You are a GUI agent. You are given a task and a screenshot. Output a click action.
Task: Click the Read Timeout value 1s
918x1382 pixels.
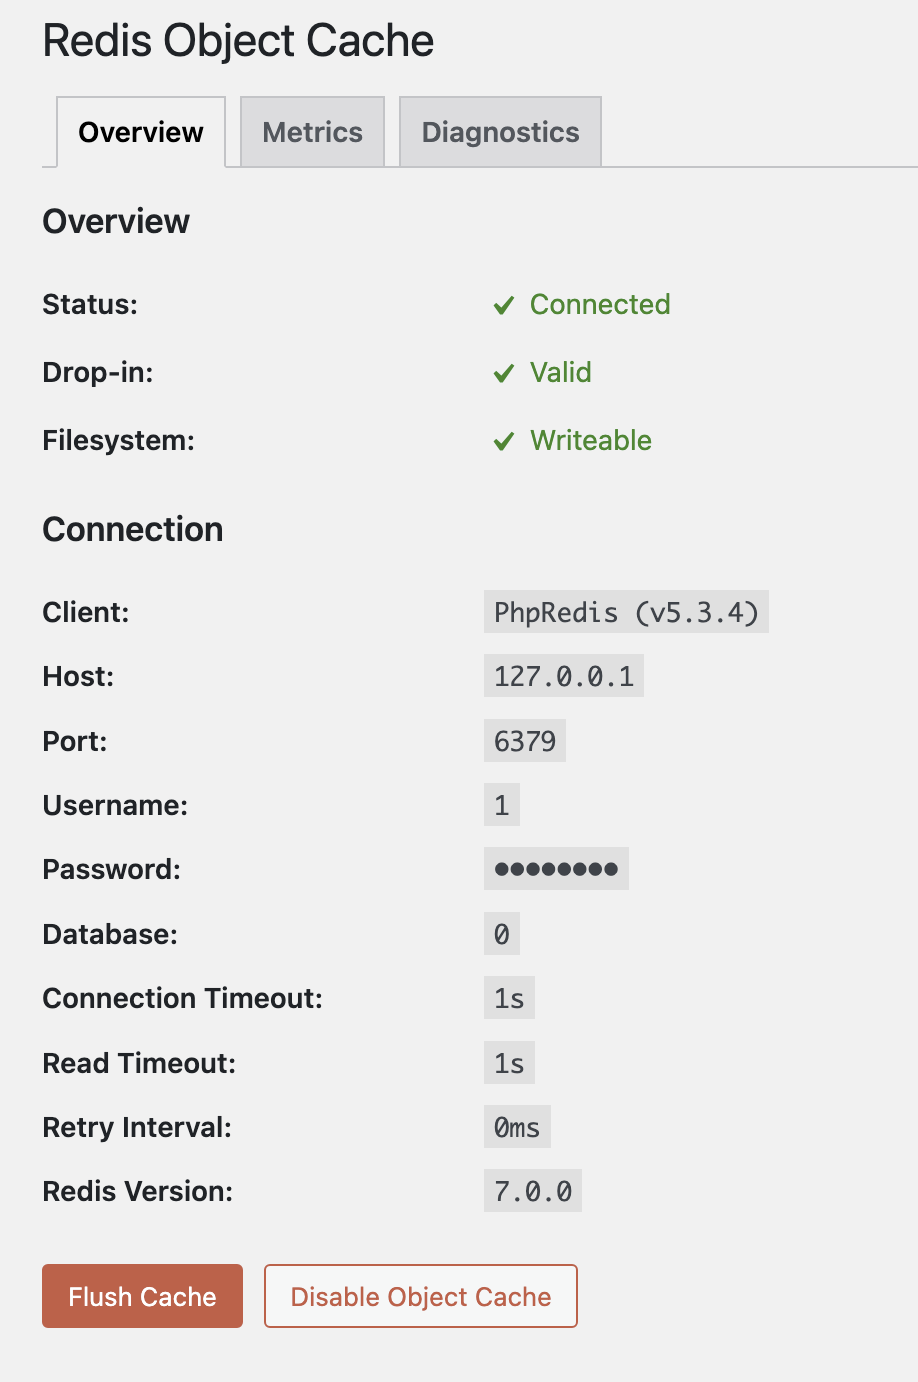point(509,1063)
